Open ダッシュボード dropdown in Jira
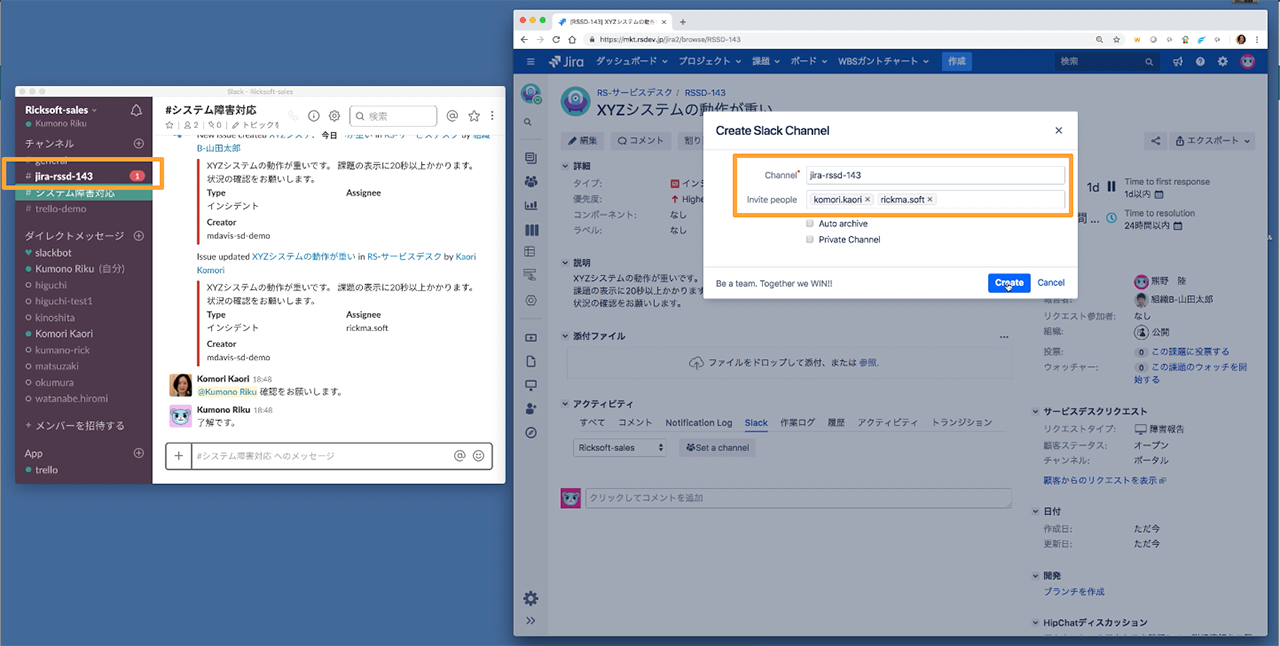This screenshot has height=646, width=1280. (x=632, y=61)
